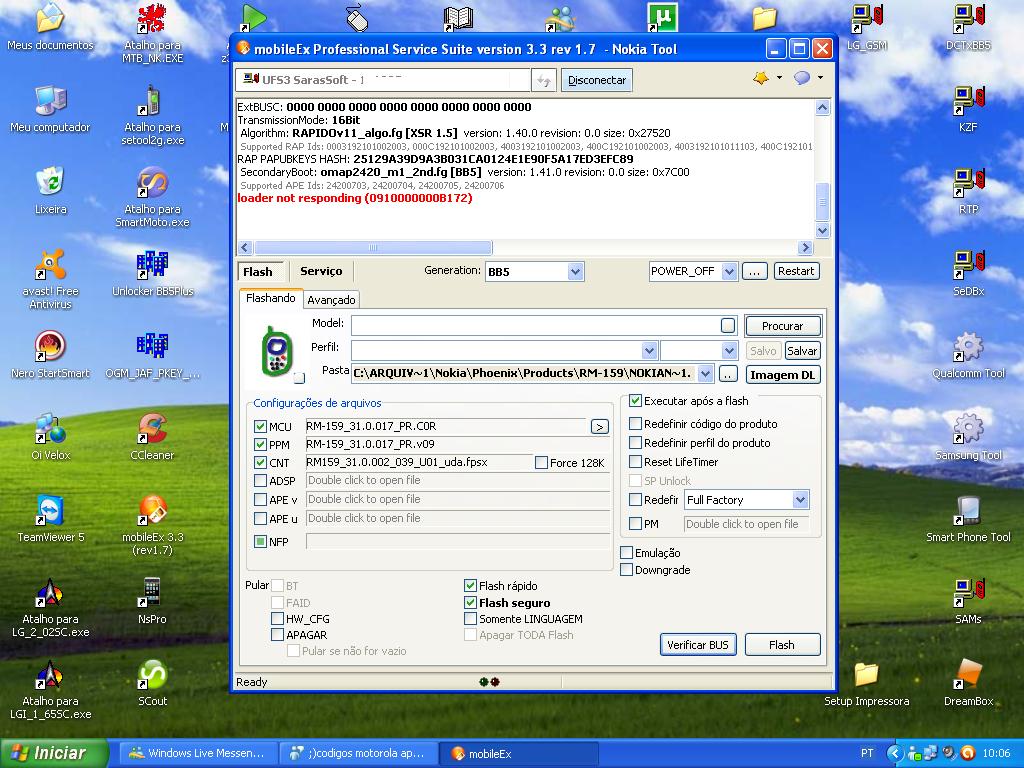
Task: Switch to the Serviço tab
Action: [x=321, y=272]
